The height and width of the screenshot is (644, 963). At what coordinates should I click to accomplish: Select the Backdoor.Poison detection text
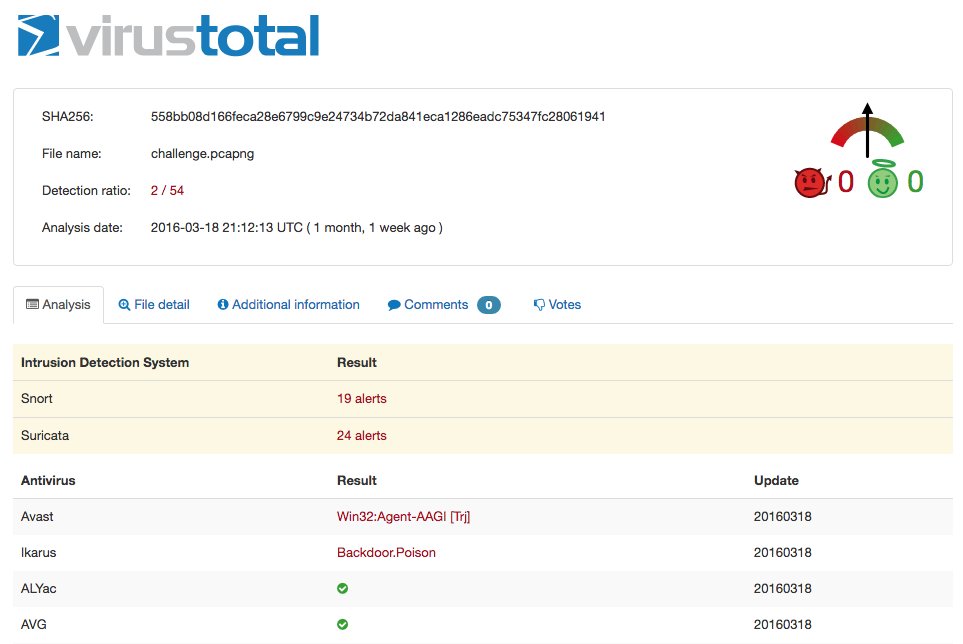coord(386,553)
